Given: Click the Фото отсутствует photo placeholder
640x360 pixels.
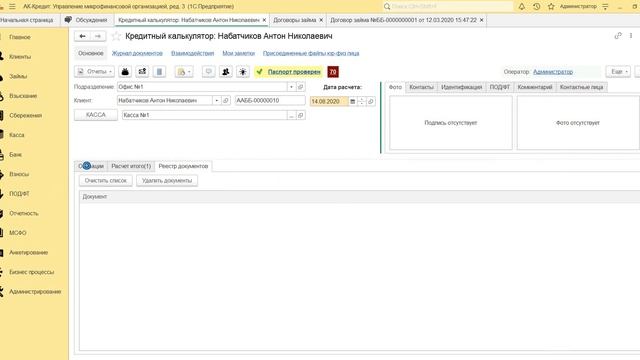Looking at the screenshot, I should pos(578,122).
